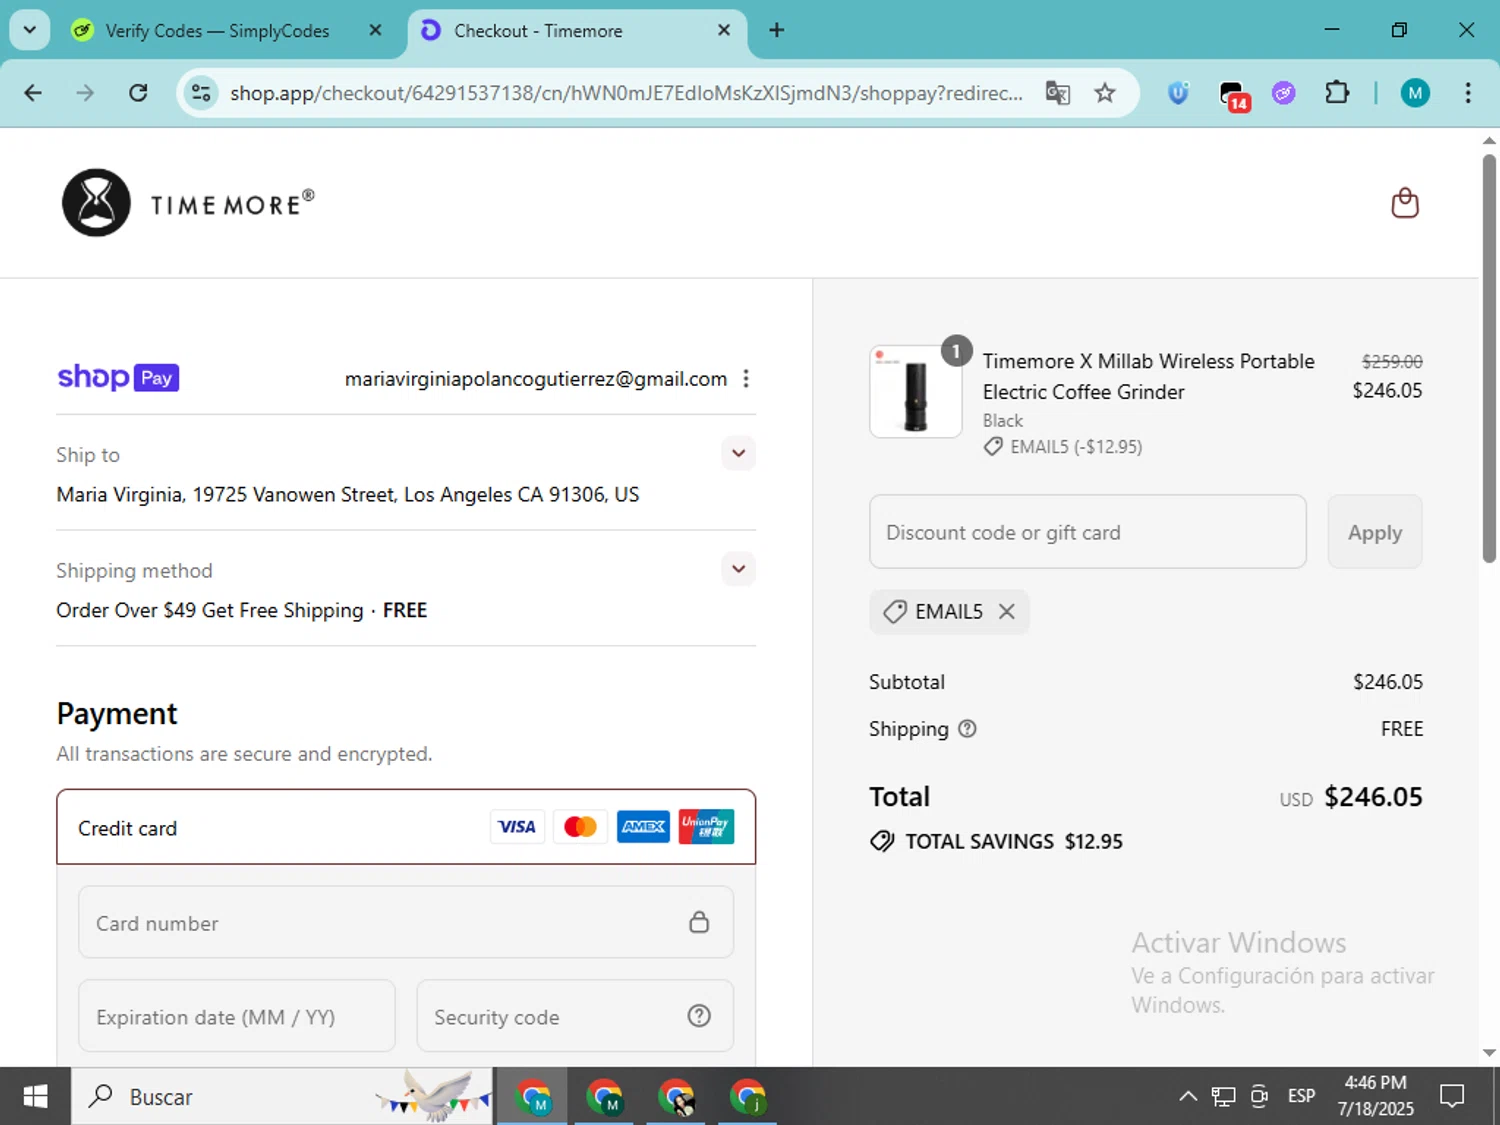Click the page vertical scrollbar
The image size is (1500, 1125).
1489,360
